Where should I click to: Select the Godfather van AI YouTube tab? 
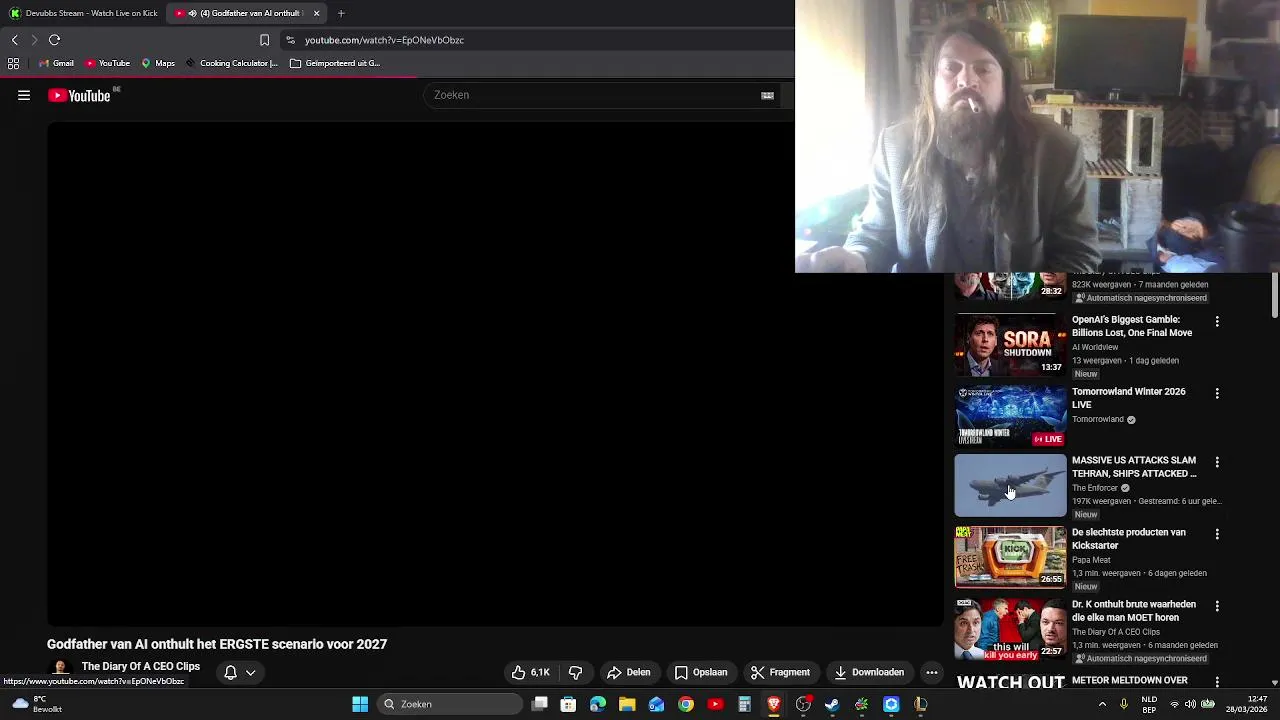pyautogui.click(x=248, y=13)
